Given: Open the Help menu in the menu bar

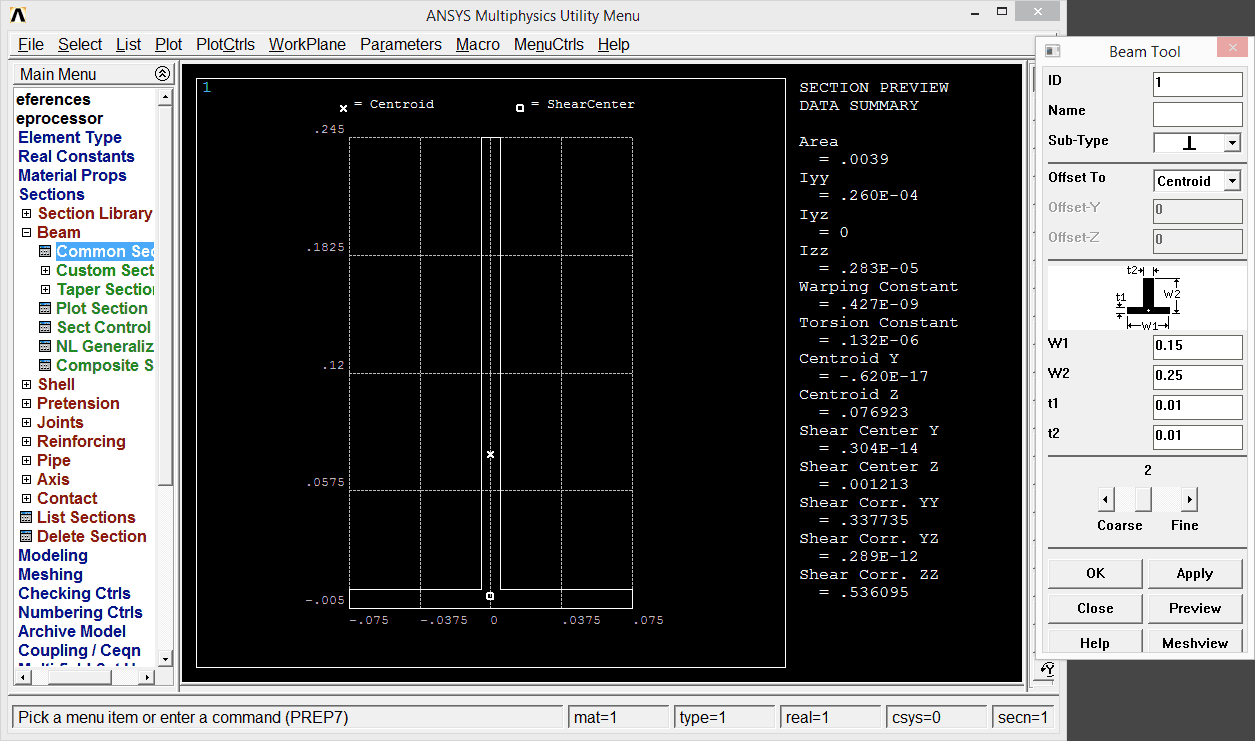Looking at the screenshot, I should 614,44.
